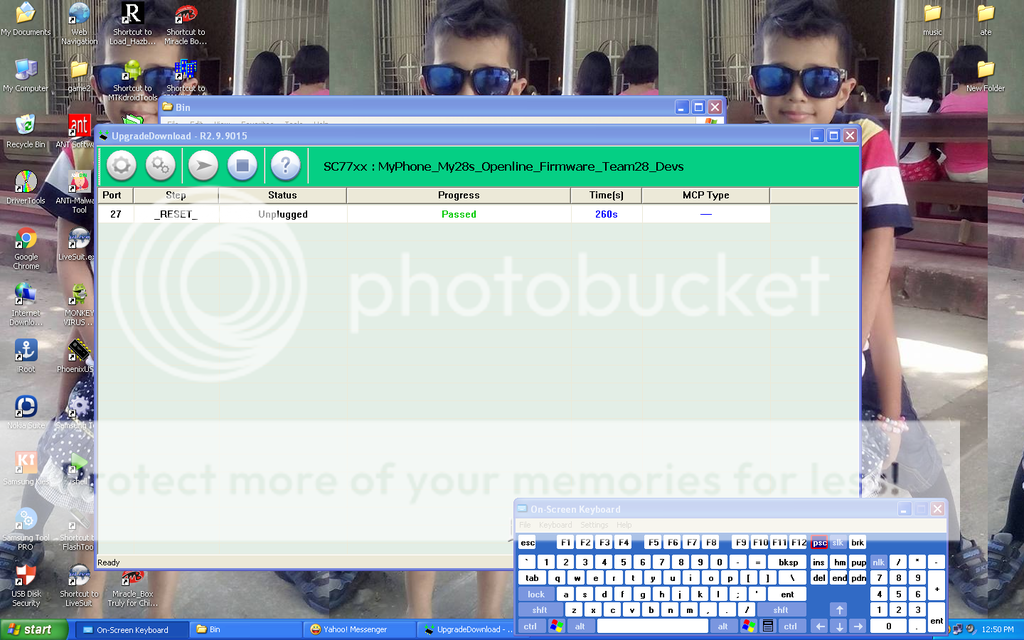
Task: Open the Settings menu in On-Screen Keyboard
Action: [x=594, y=525]
